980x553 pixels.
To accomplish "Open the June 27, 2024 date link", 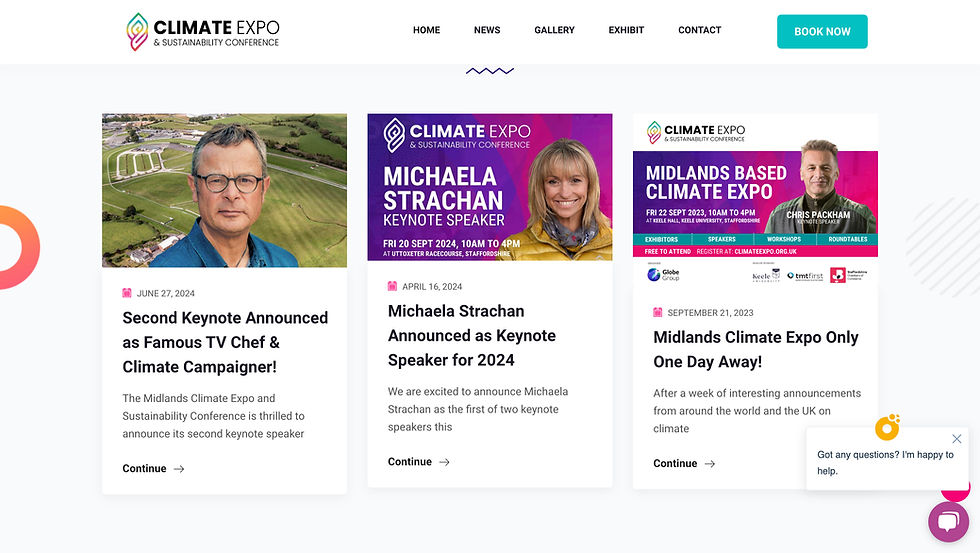I will tap(166, 293).
